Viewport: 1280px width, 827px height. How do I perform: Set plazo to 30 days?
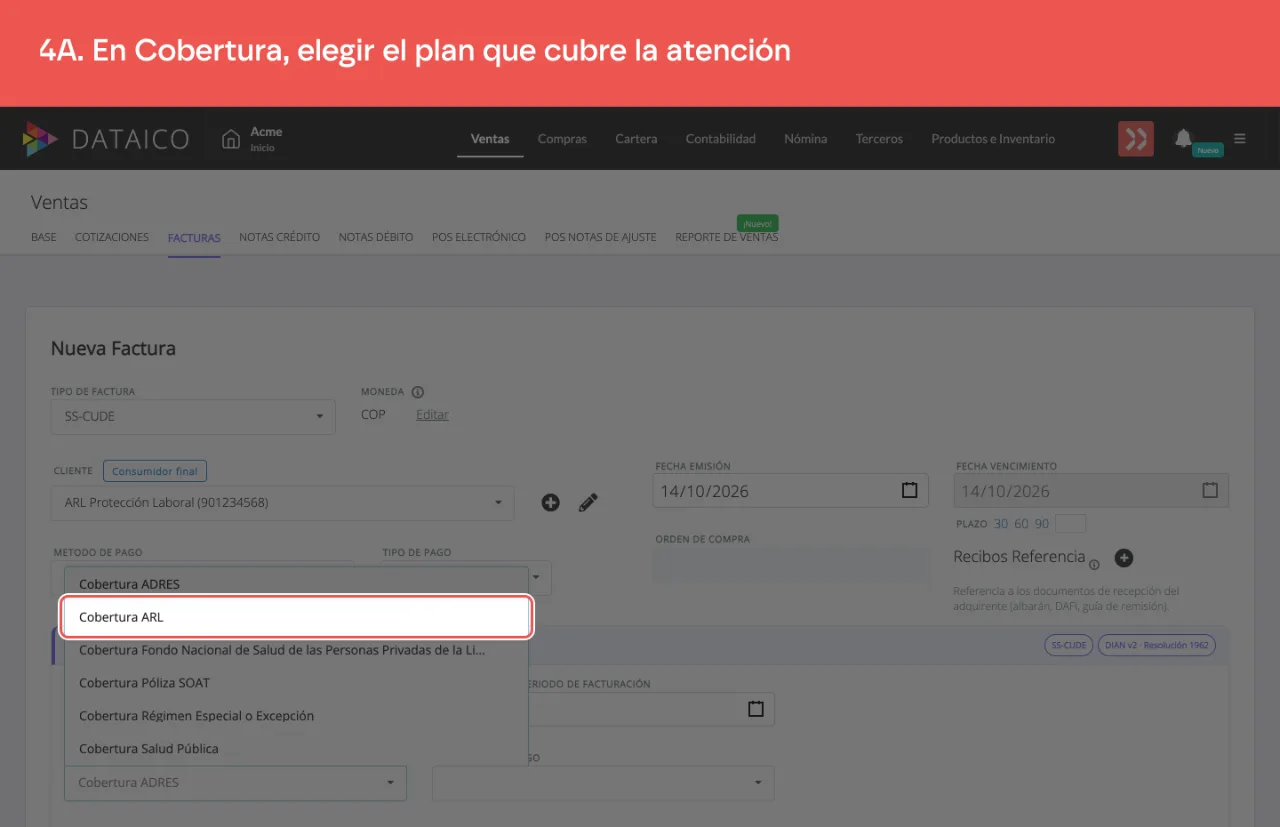point(1001,524)
